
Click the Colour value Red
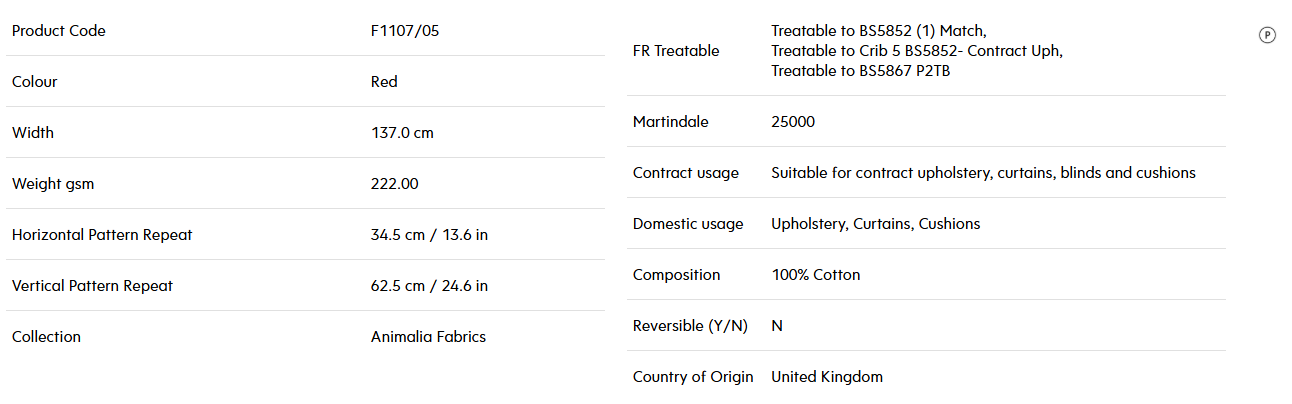[x=384, y=82]
